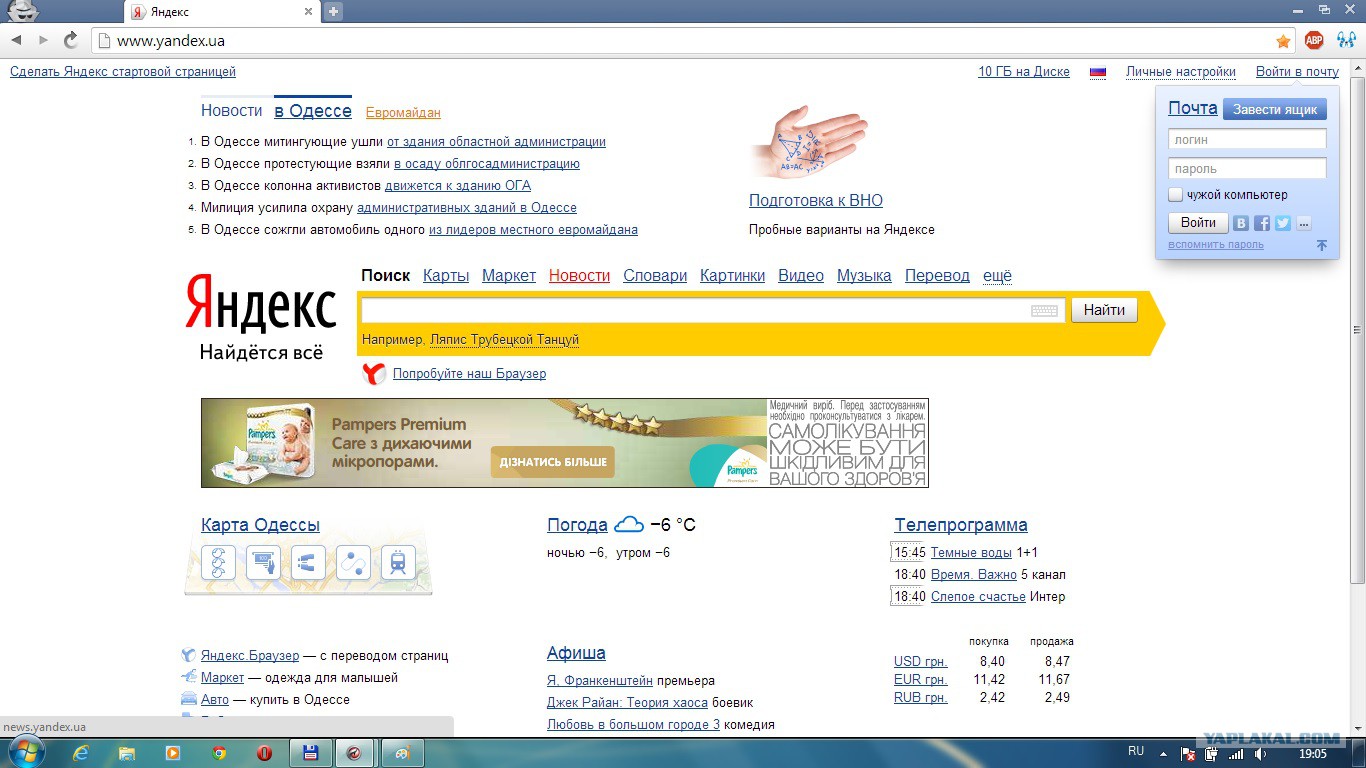Click the Russian flag language icon
Viewport: 1366px width, 768px height.
(1098, 72)
